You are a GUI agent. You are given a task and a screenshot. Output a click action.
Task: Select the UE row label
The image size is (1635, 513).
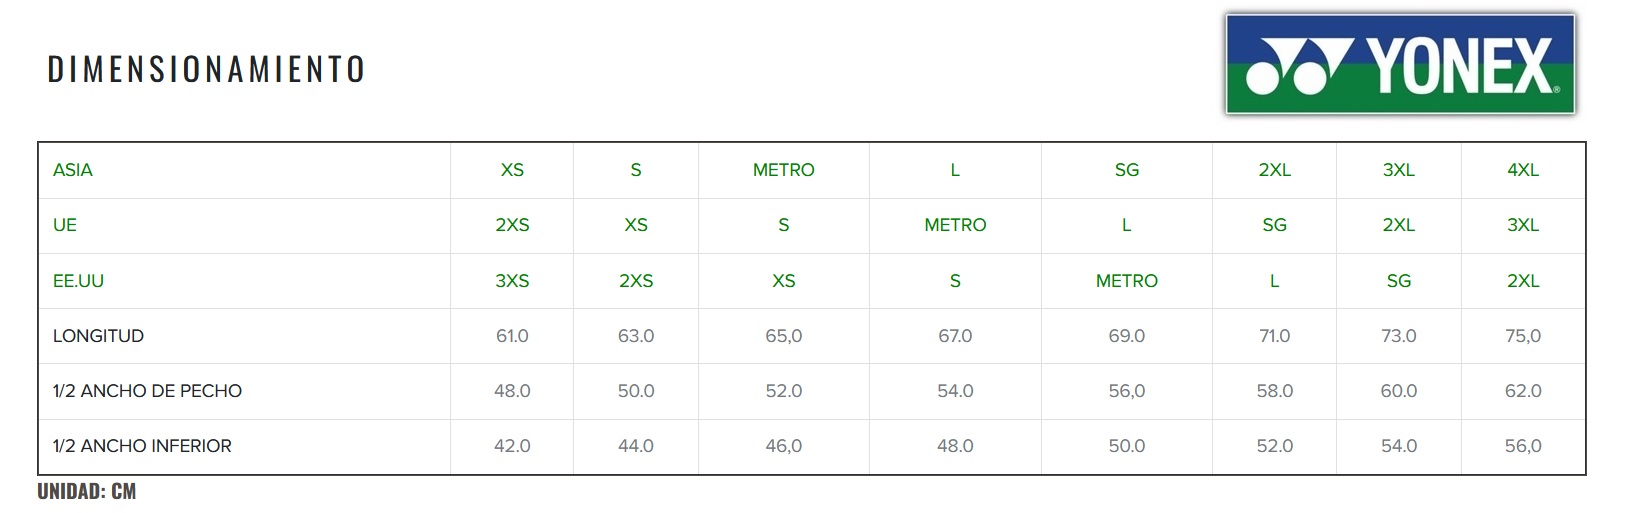(x=65, y=225)
